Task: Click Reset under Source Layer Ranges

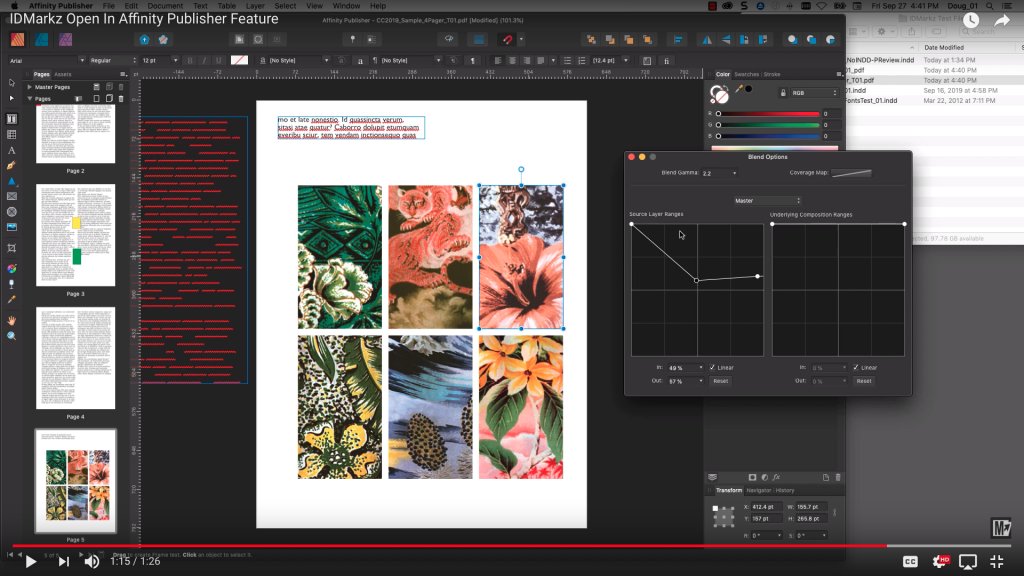Action: click(x=721, y=381)
